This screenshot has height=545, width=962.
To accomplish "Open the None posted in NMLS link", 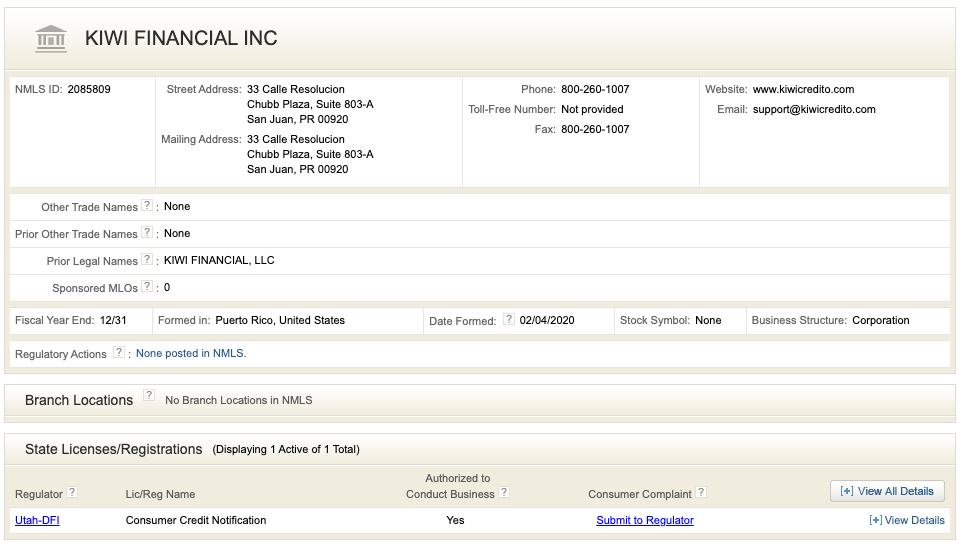I will 191,353.
